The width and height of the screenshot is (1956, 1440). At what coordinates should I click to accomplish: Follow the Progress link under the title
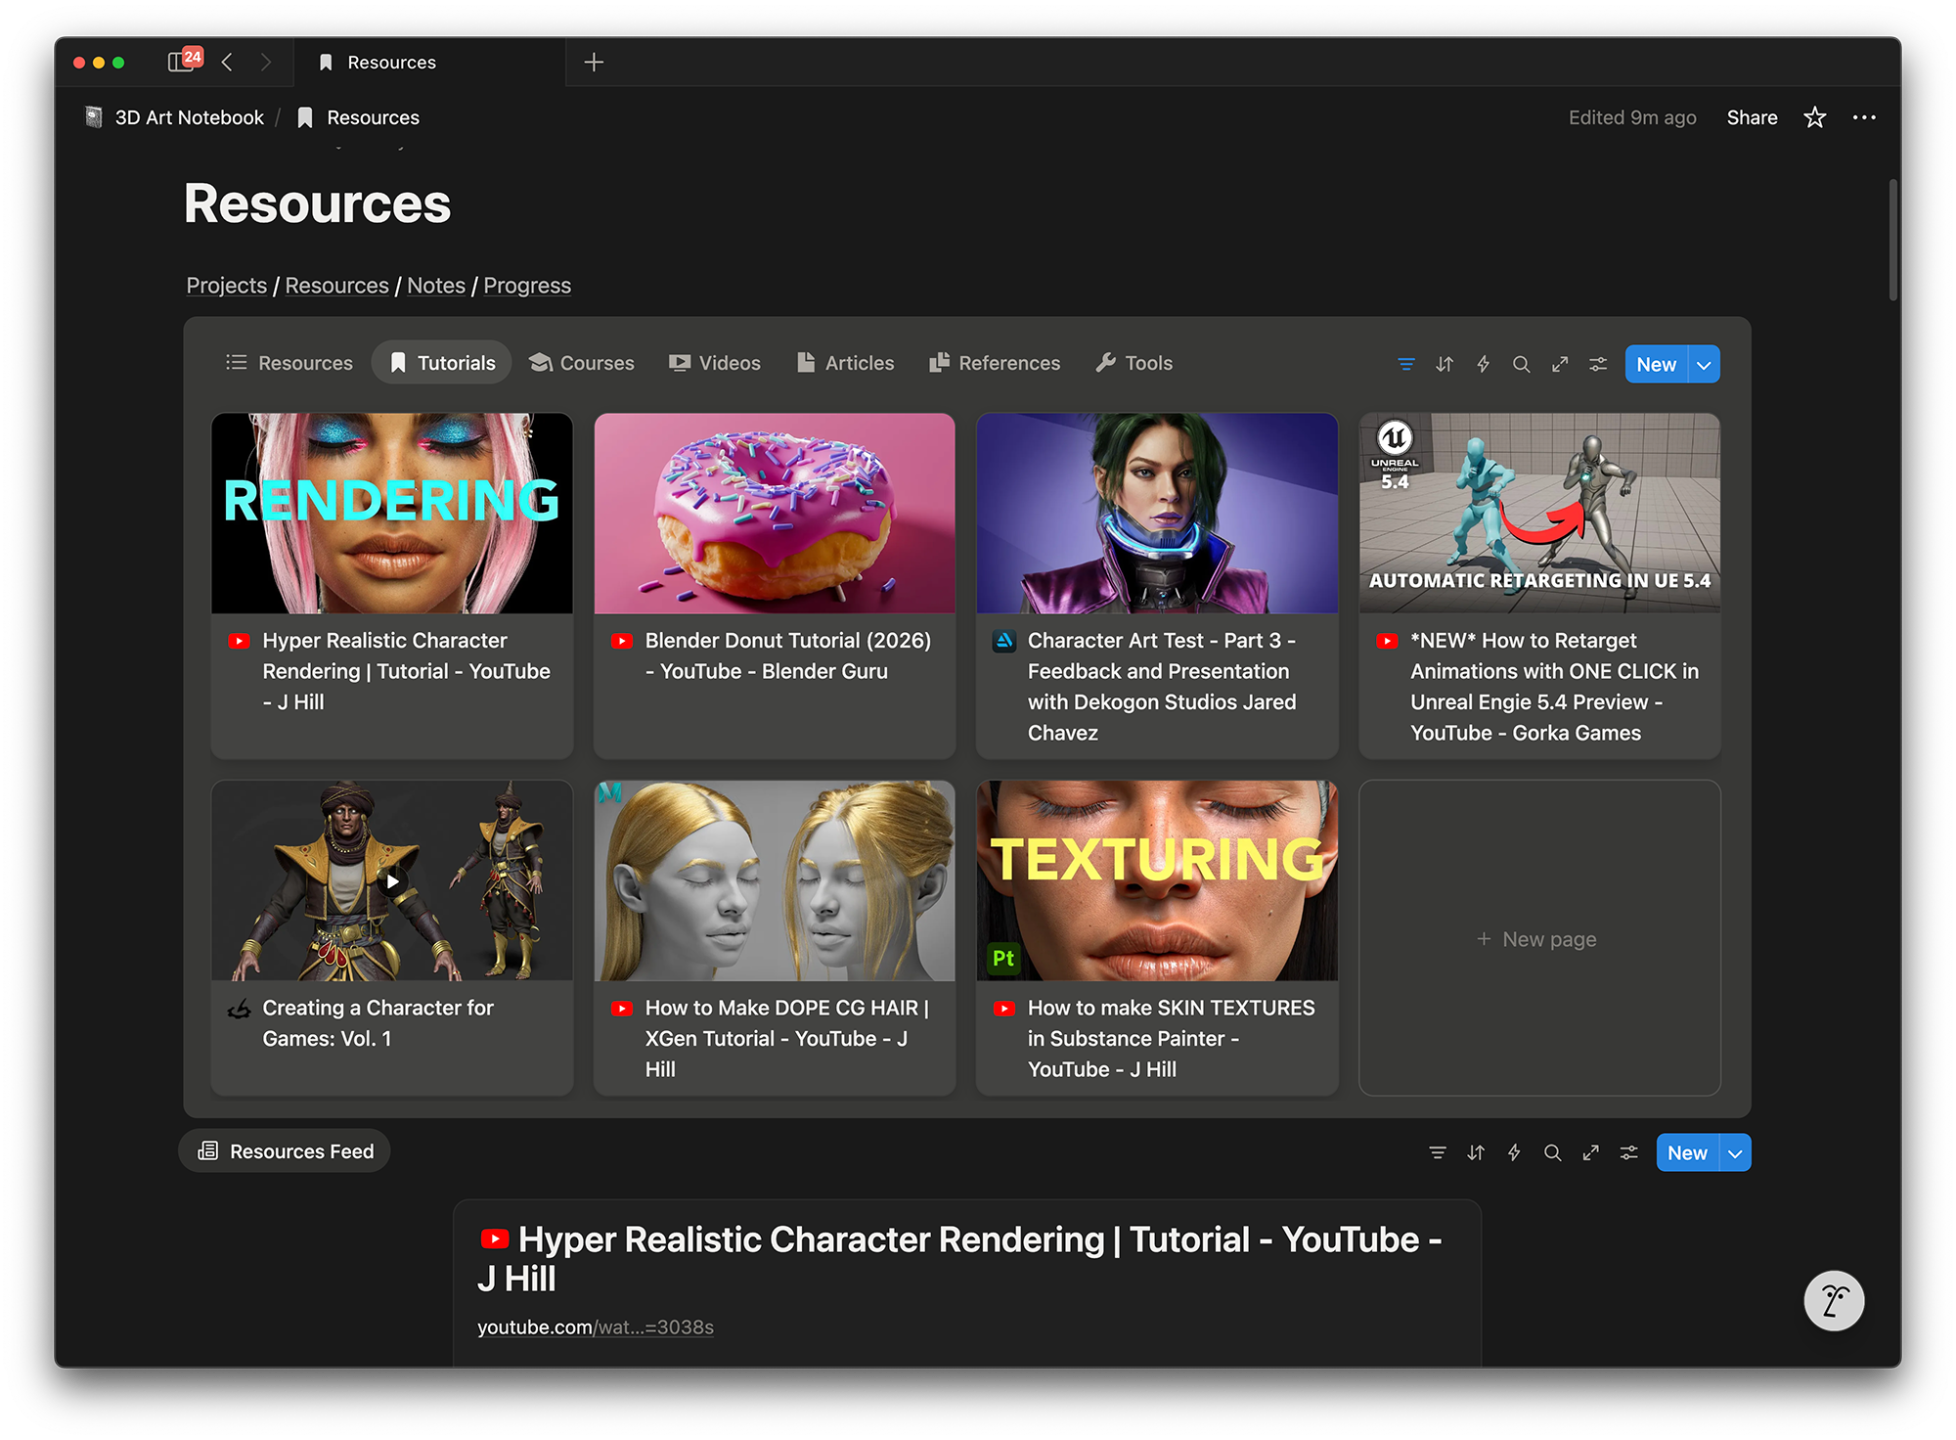point(527,286)
